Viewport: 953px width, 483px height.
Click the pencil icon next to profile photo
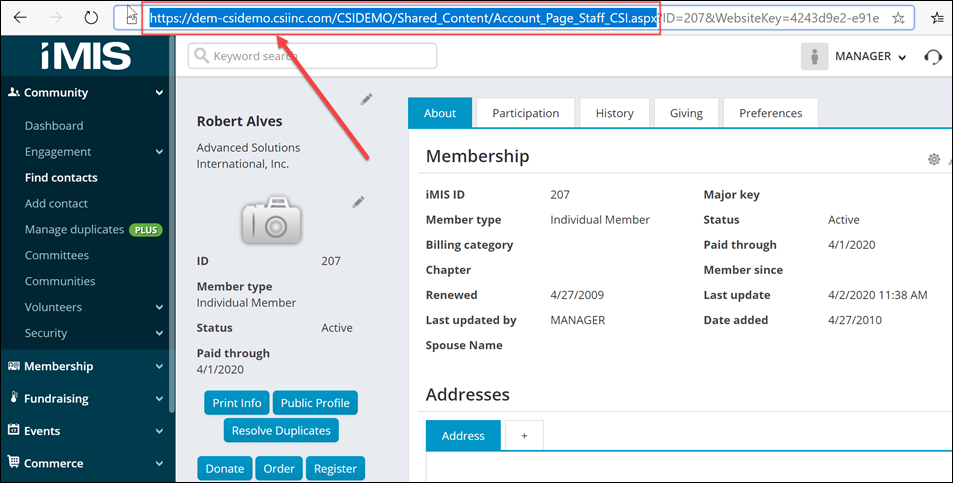click(358, 203)
